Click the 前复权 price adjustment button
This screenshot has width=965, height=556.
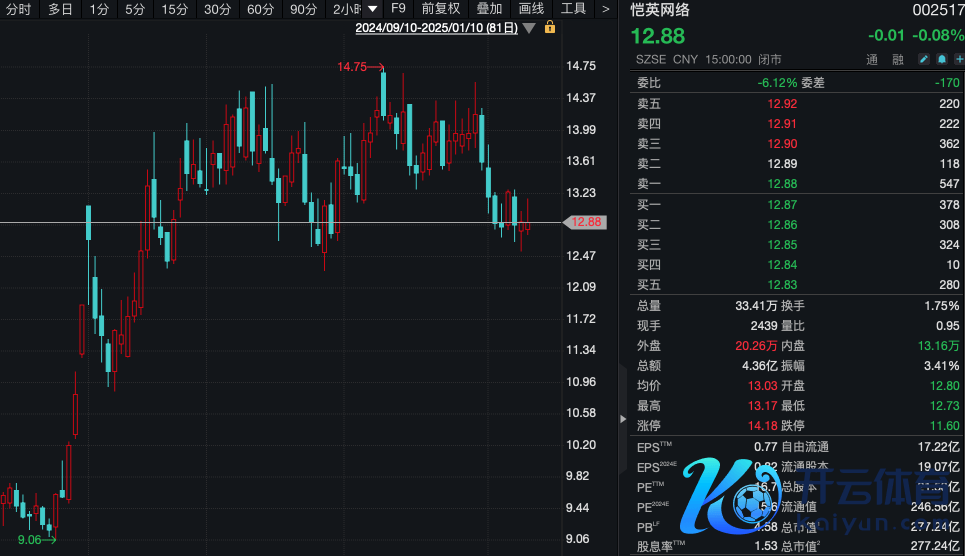(x=441, y=9)
